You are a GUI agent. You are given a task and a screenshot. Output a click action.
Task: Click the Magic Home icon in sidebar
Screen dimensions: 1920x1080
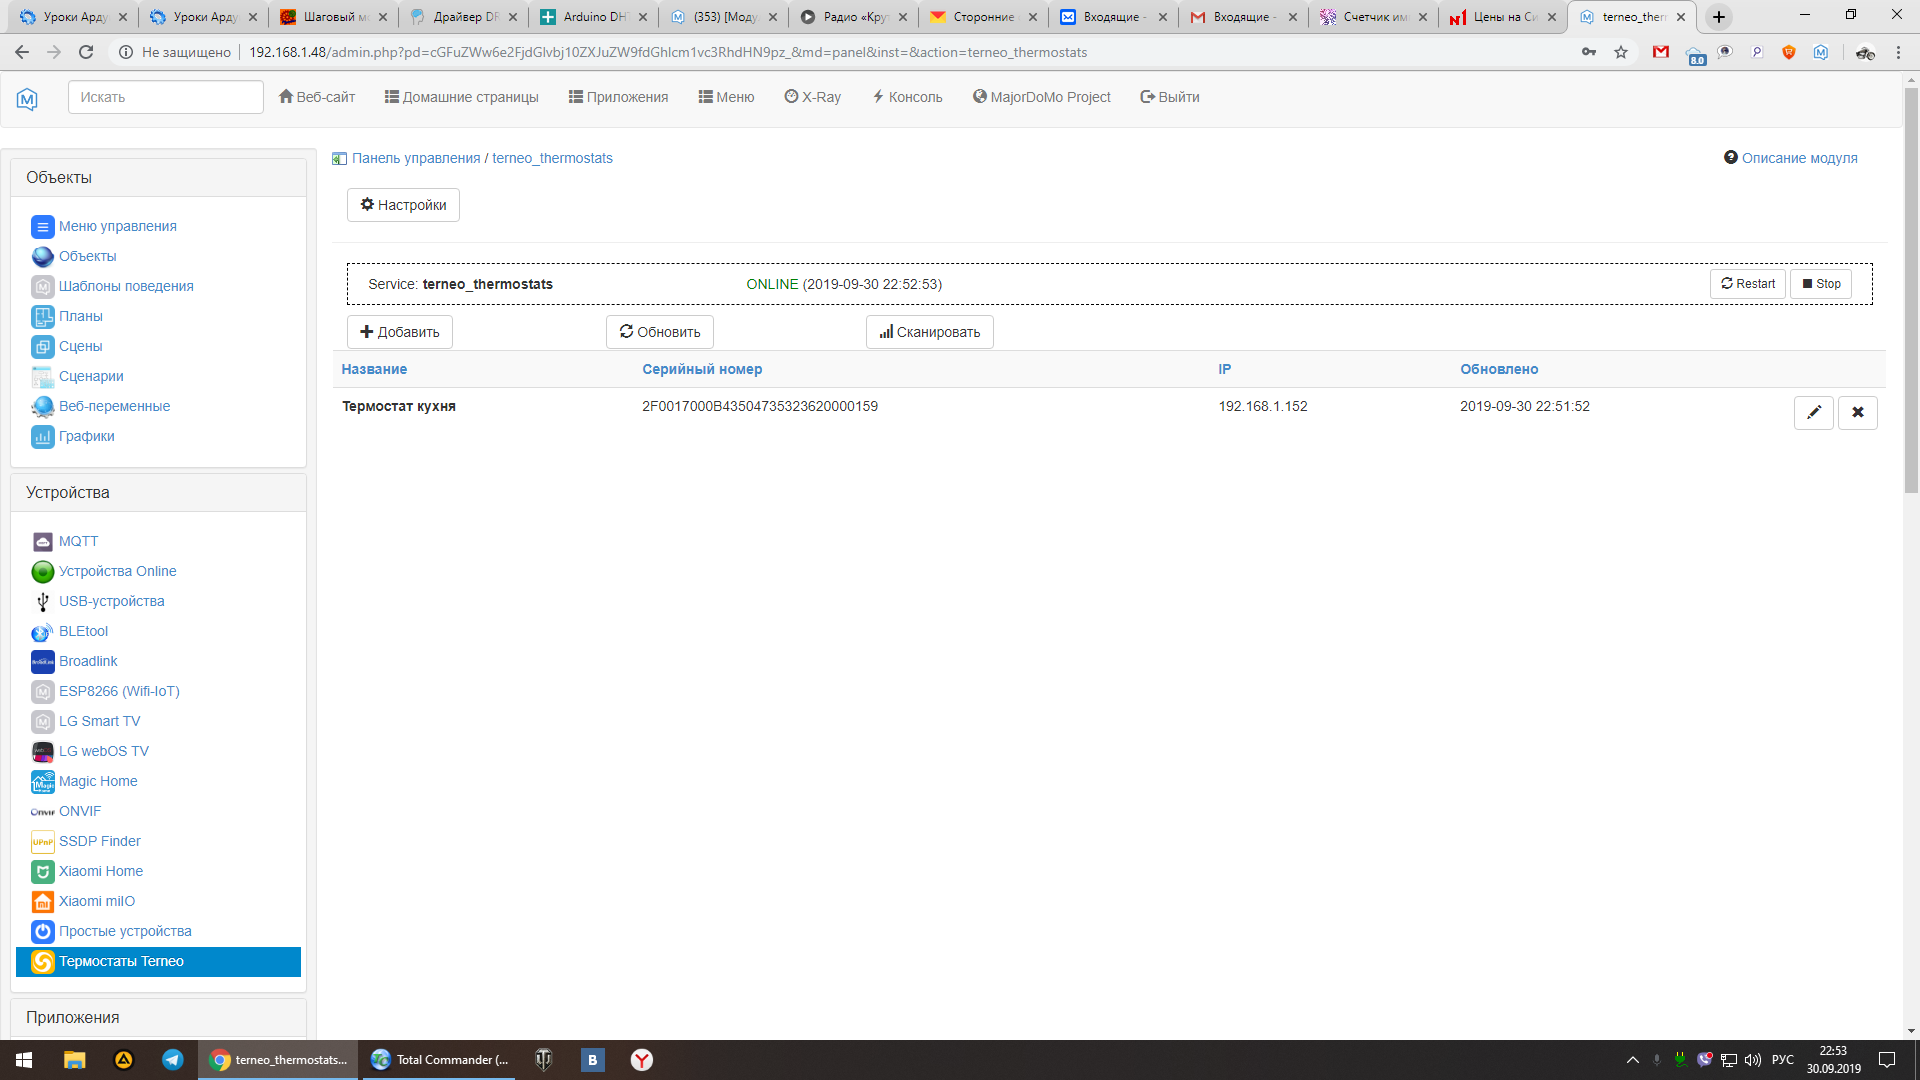pyautogui.click(x=42, y=781)
